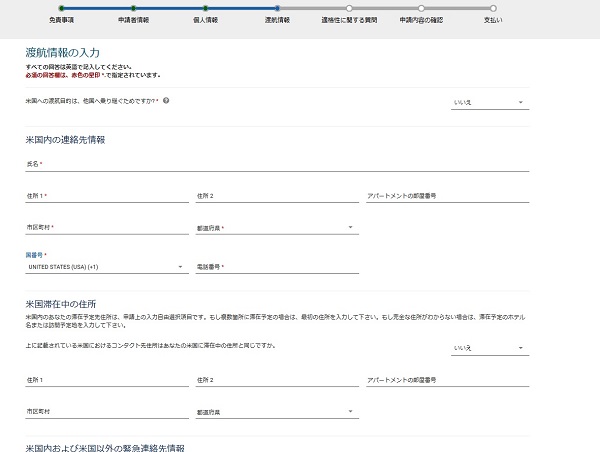600x452 pixels.
Task: Click the help icon beside the transit question
Action: 166,101
